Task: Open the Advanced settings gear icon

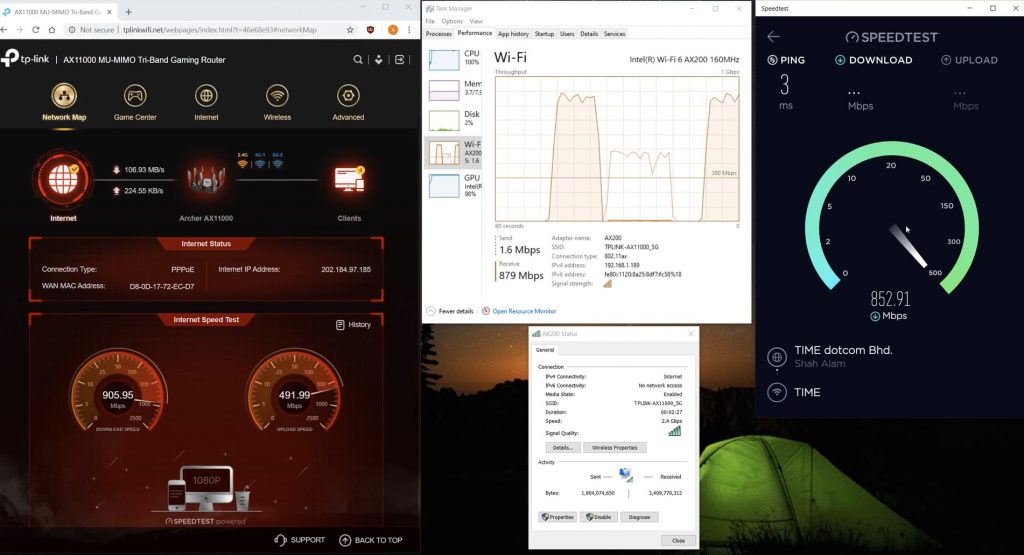Action: click(348, 95)
